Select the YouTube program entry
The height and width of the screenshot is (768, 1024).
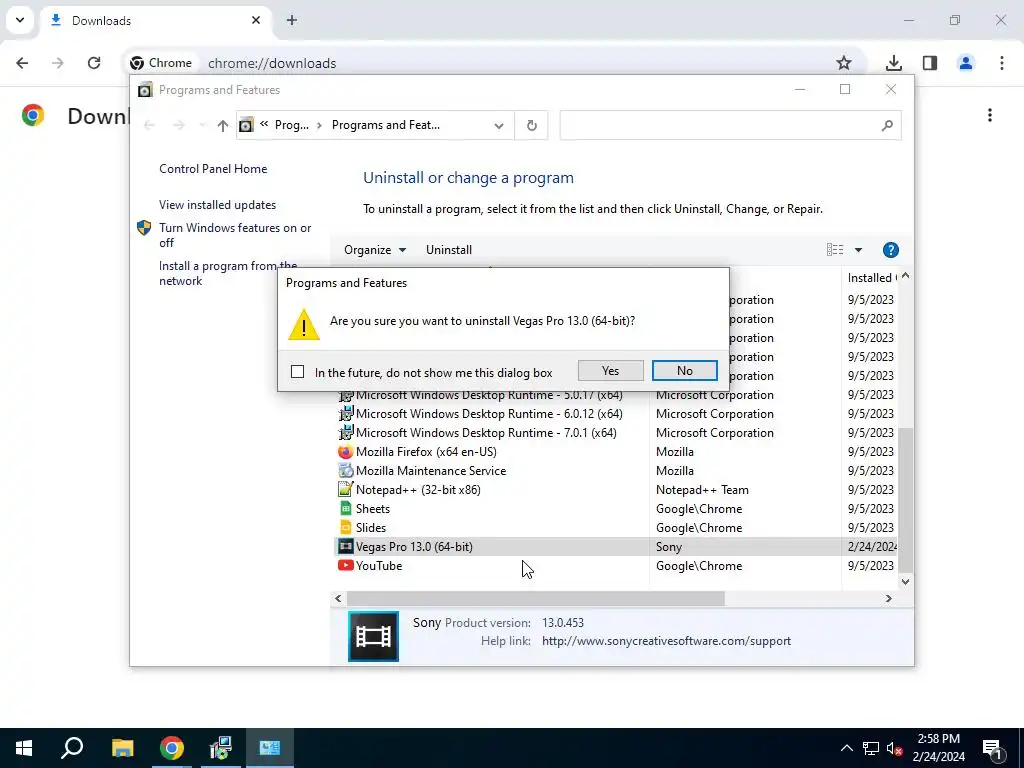coord(617,566)
